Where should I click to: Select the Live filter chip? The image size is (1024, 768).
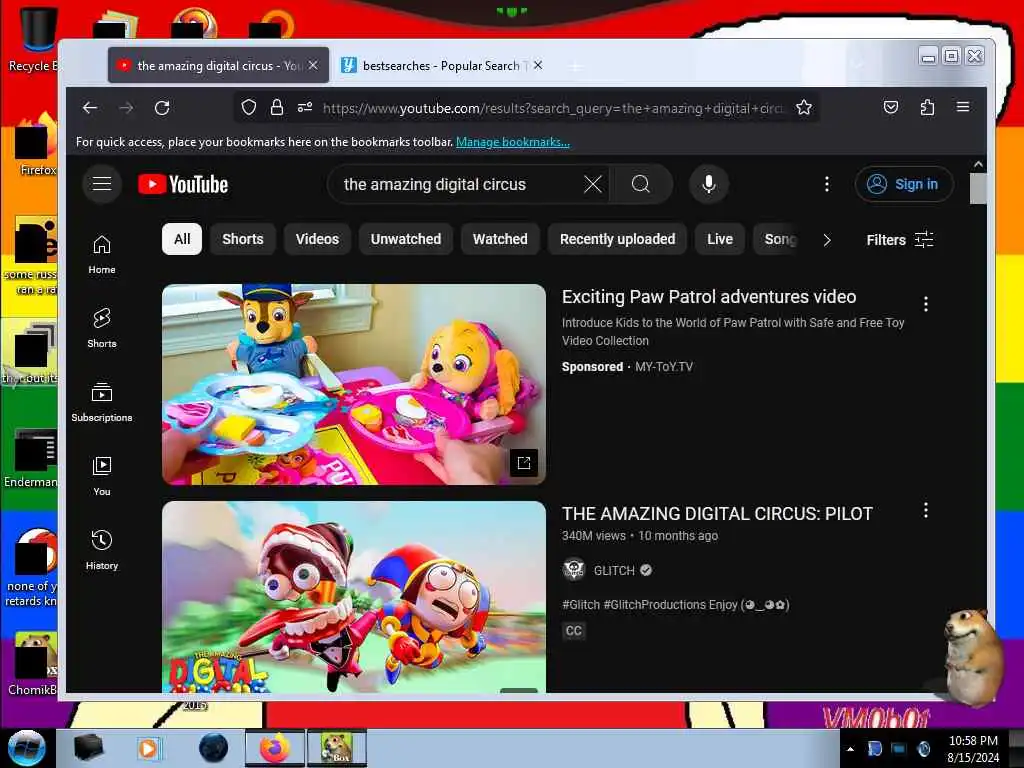720,239
